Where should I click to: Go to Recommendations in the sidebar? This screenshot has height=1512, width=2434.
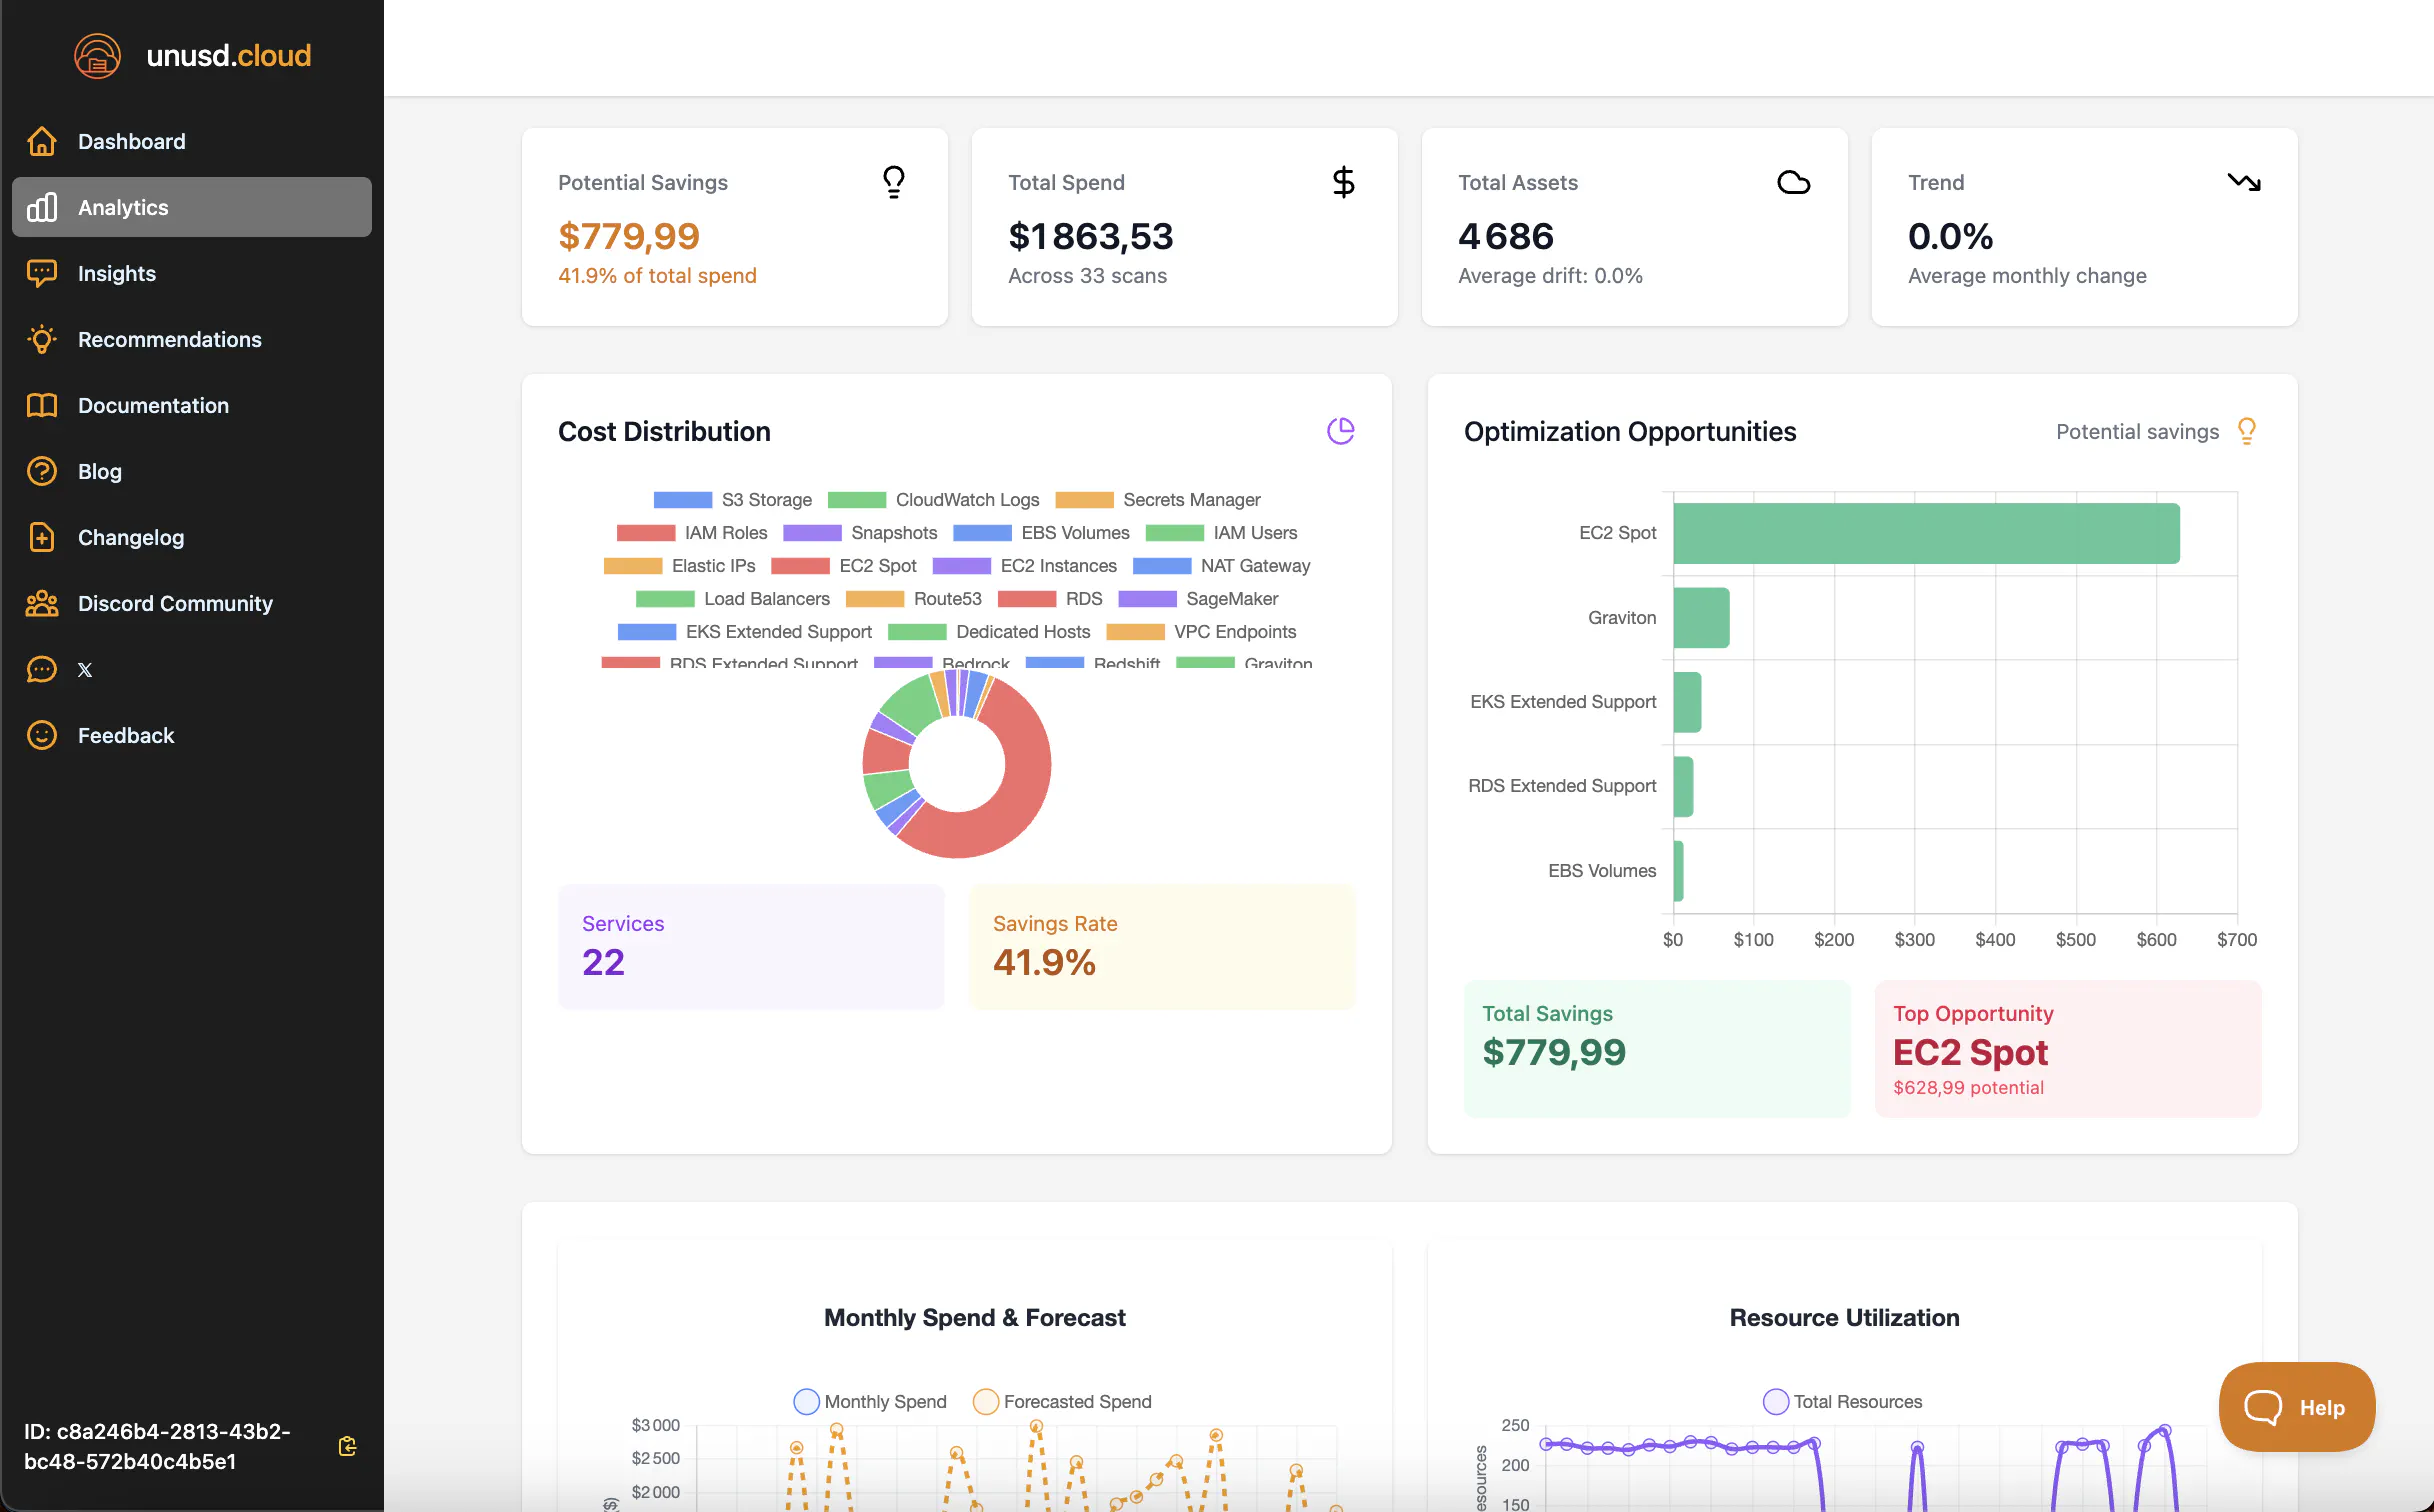[170, 339]
